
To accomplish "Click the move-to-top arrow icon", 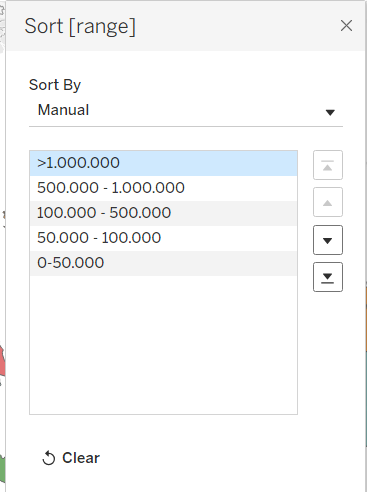I will [328, 165].
